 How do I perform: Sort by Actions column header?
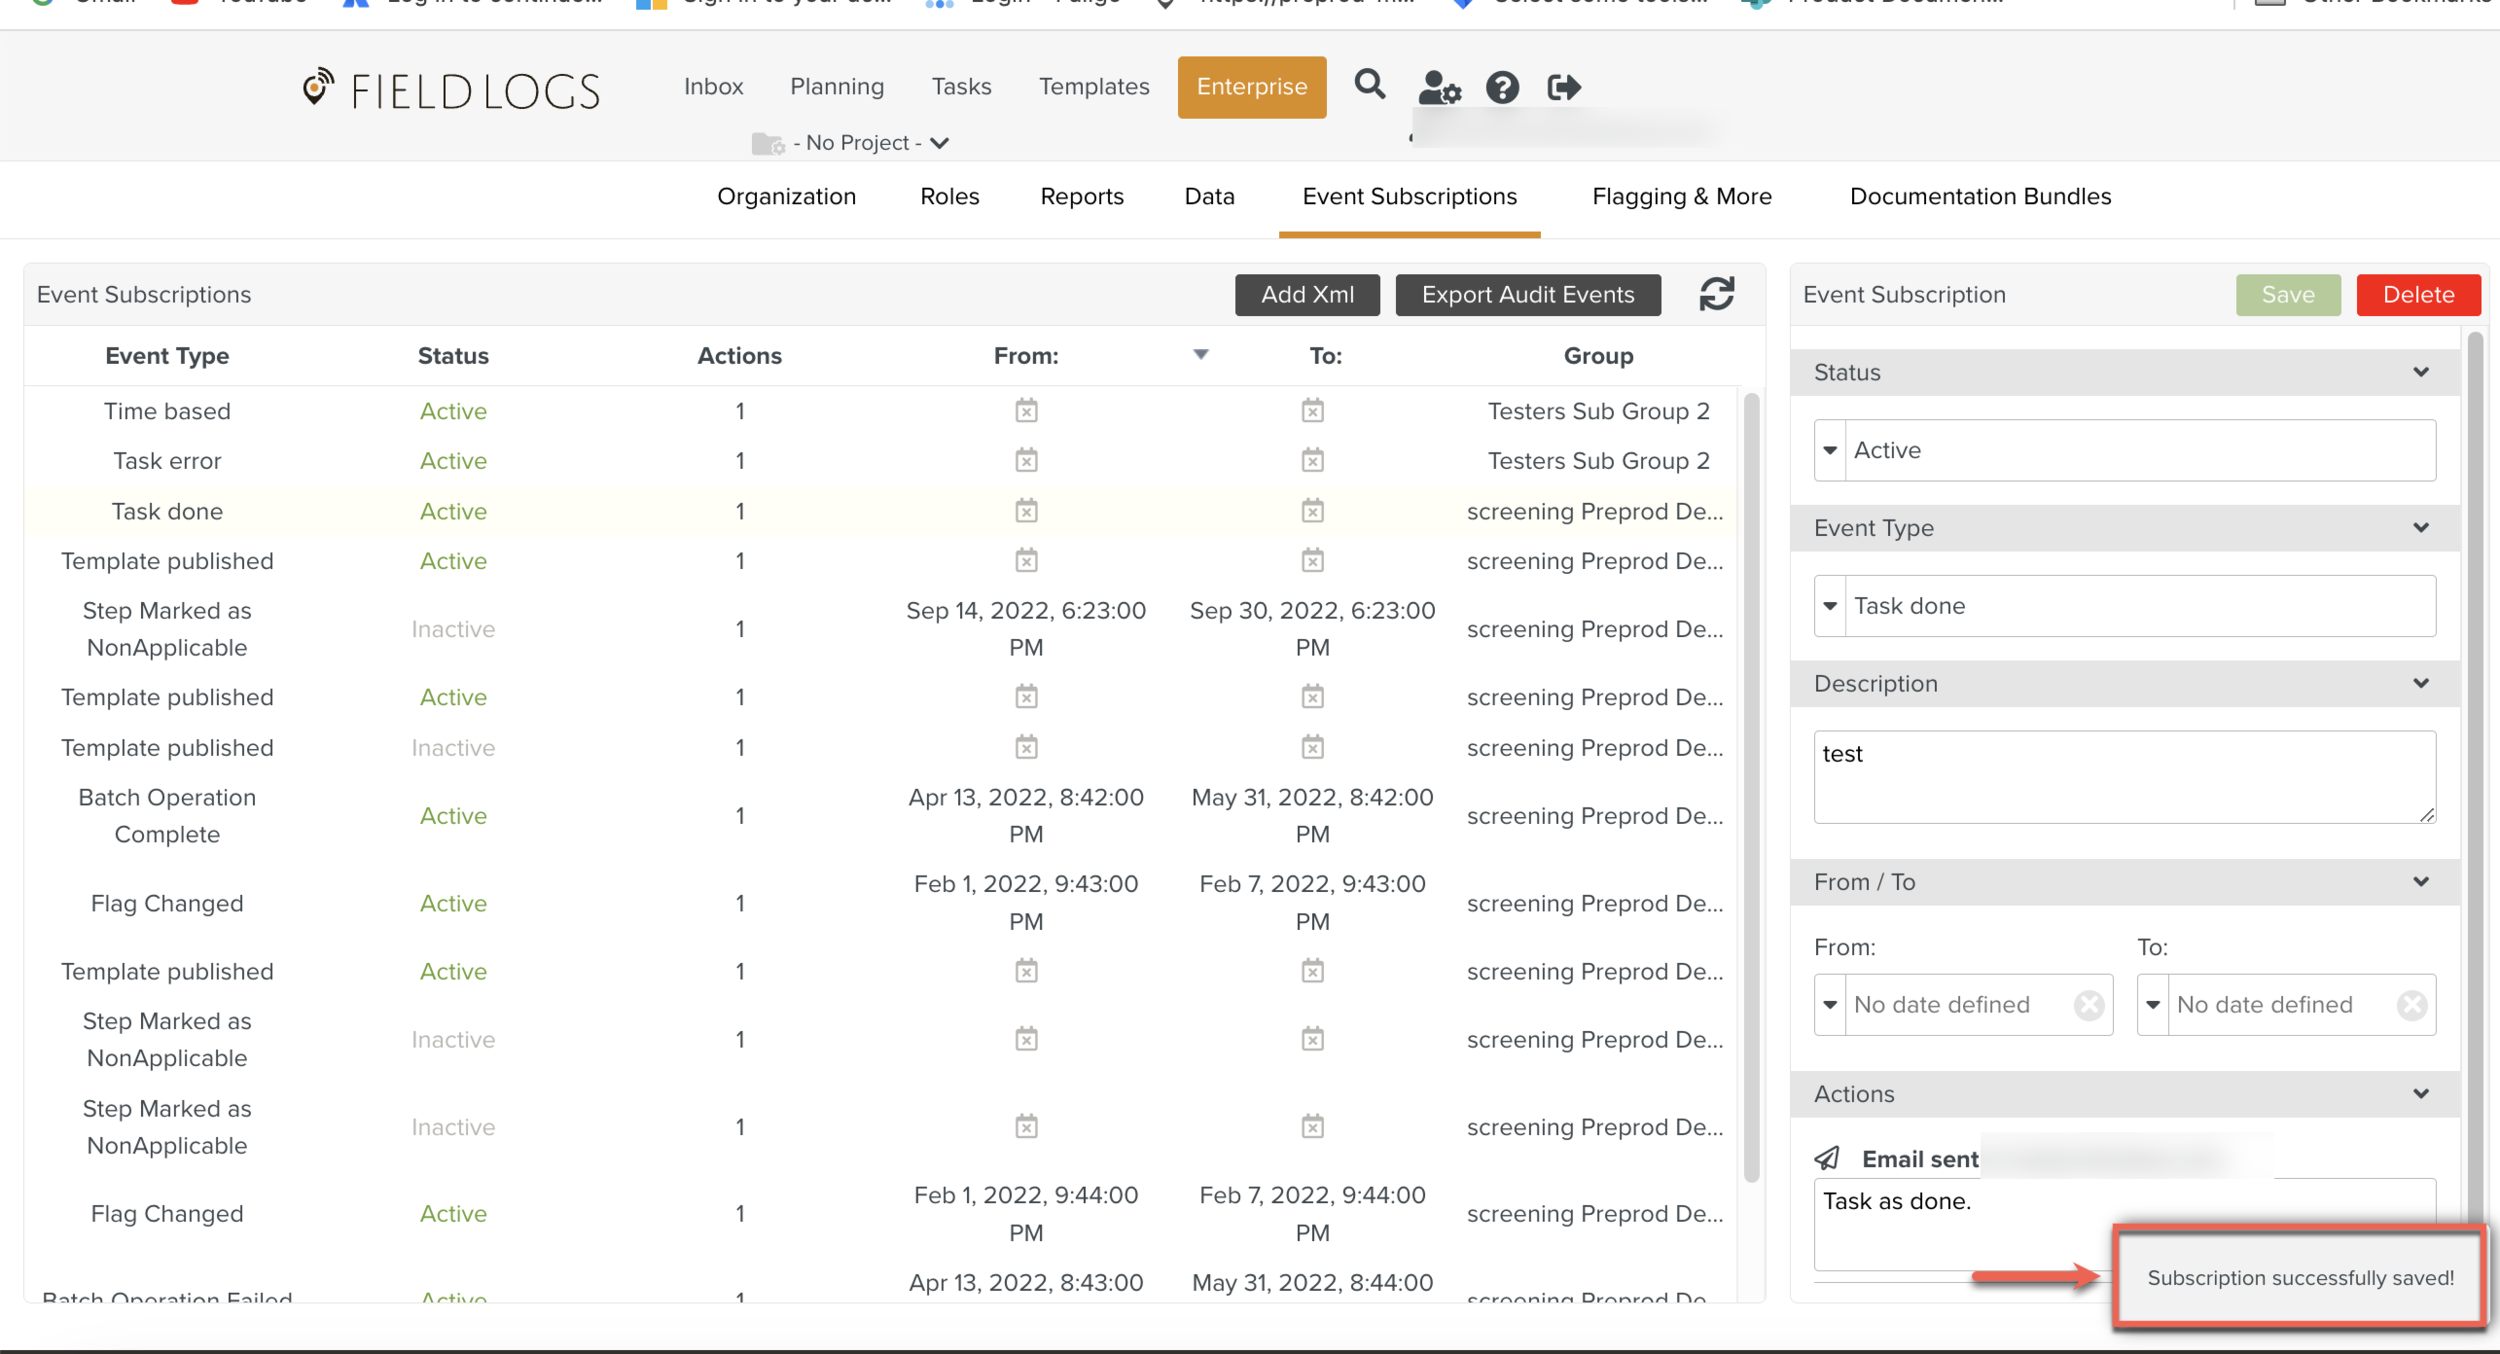(739, 355)
